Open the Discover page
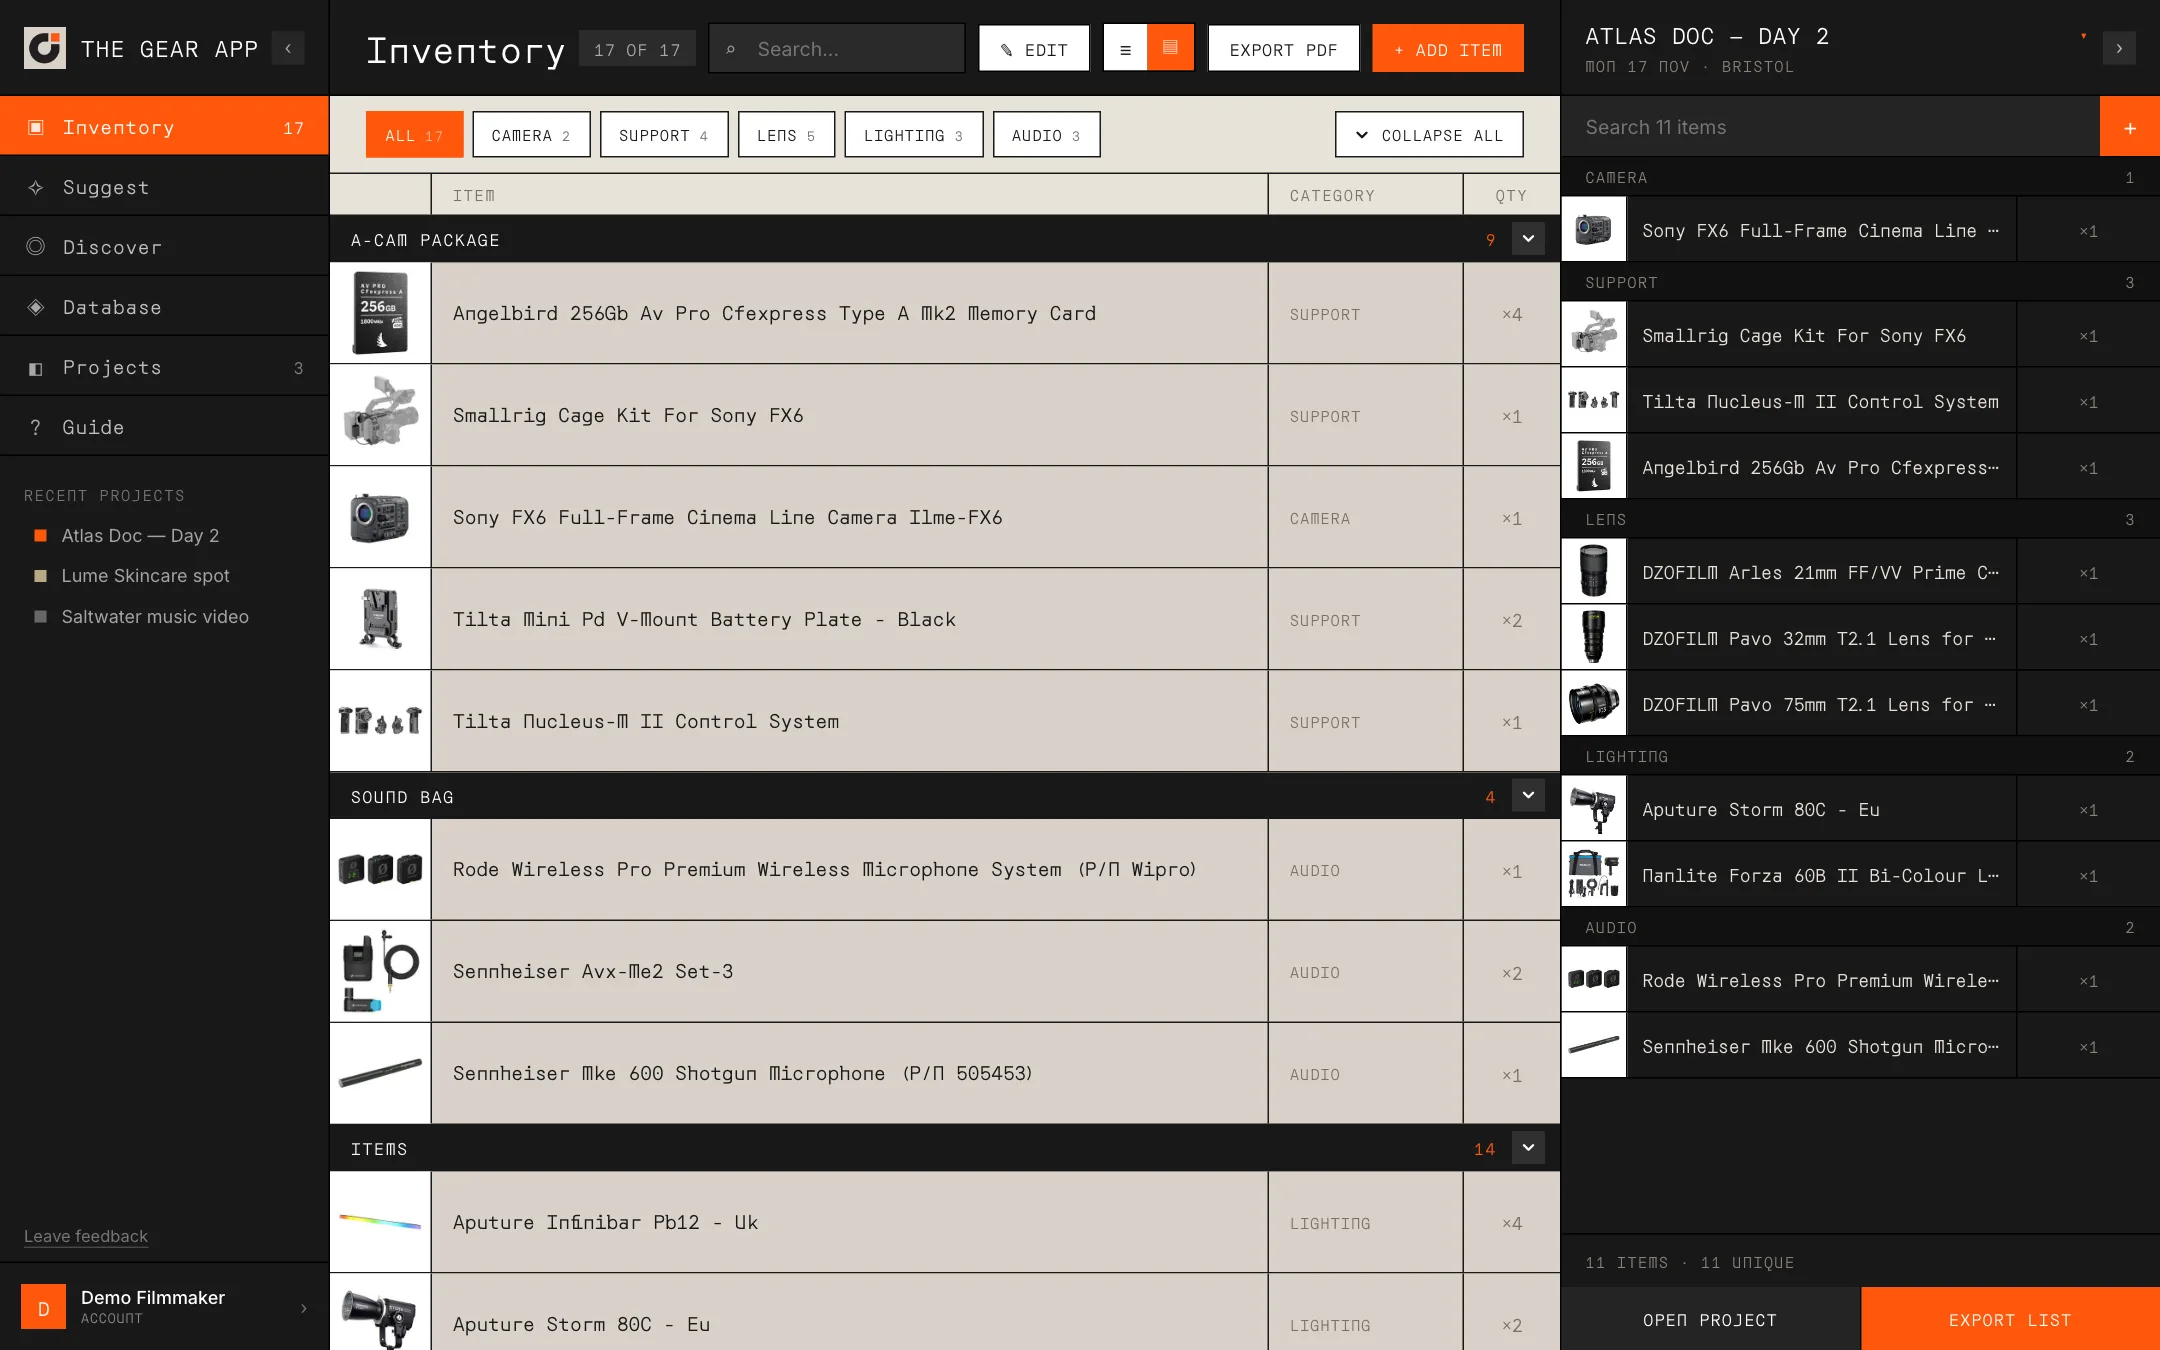Image resolution: width=2160 pixels, height=1350 pixels. (164, 247)
